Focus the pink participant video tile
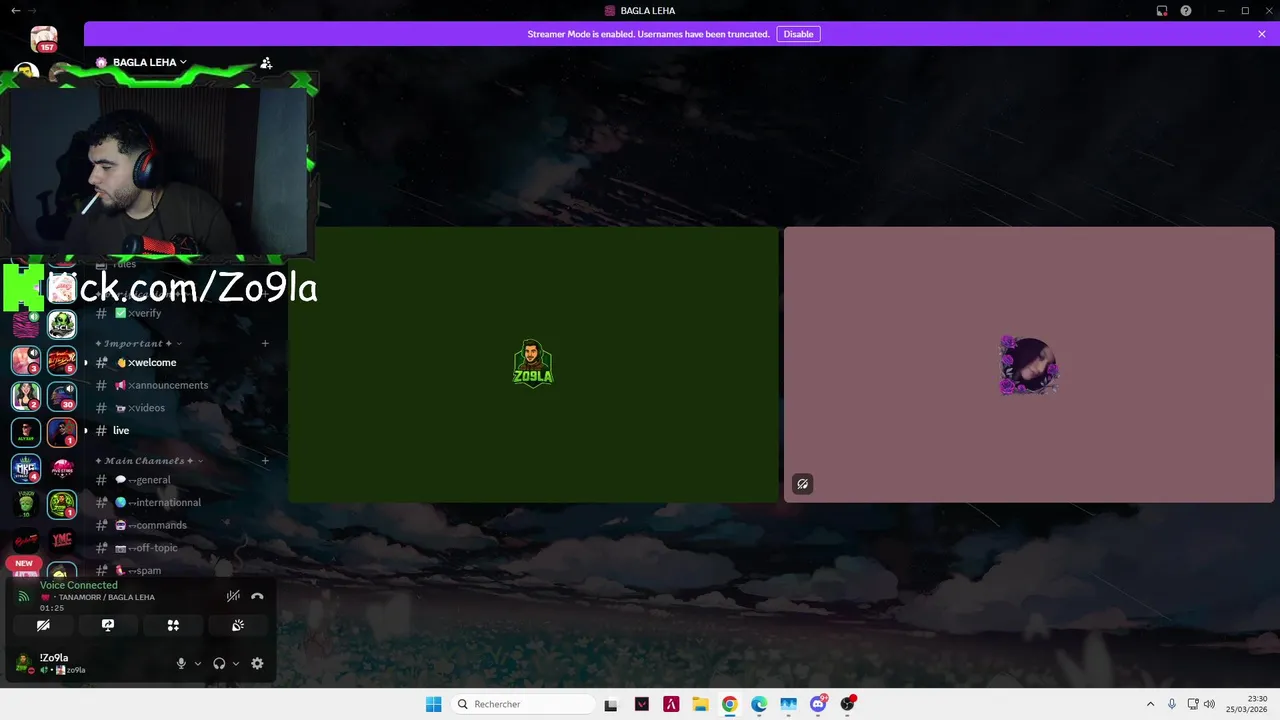Screen dimensions: 1280x720 click(x=1029, y=364)
